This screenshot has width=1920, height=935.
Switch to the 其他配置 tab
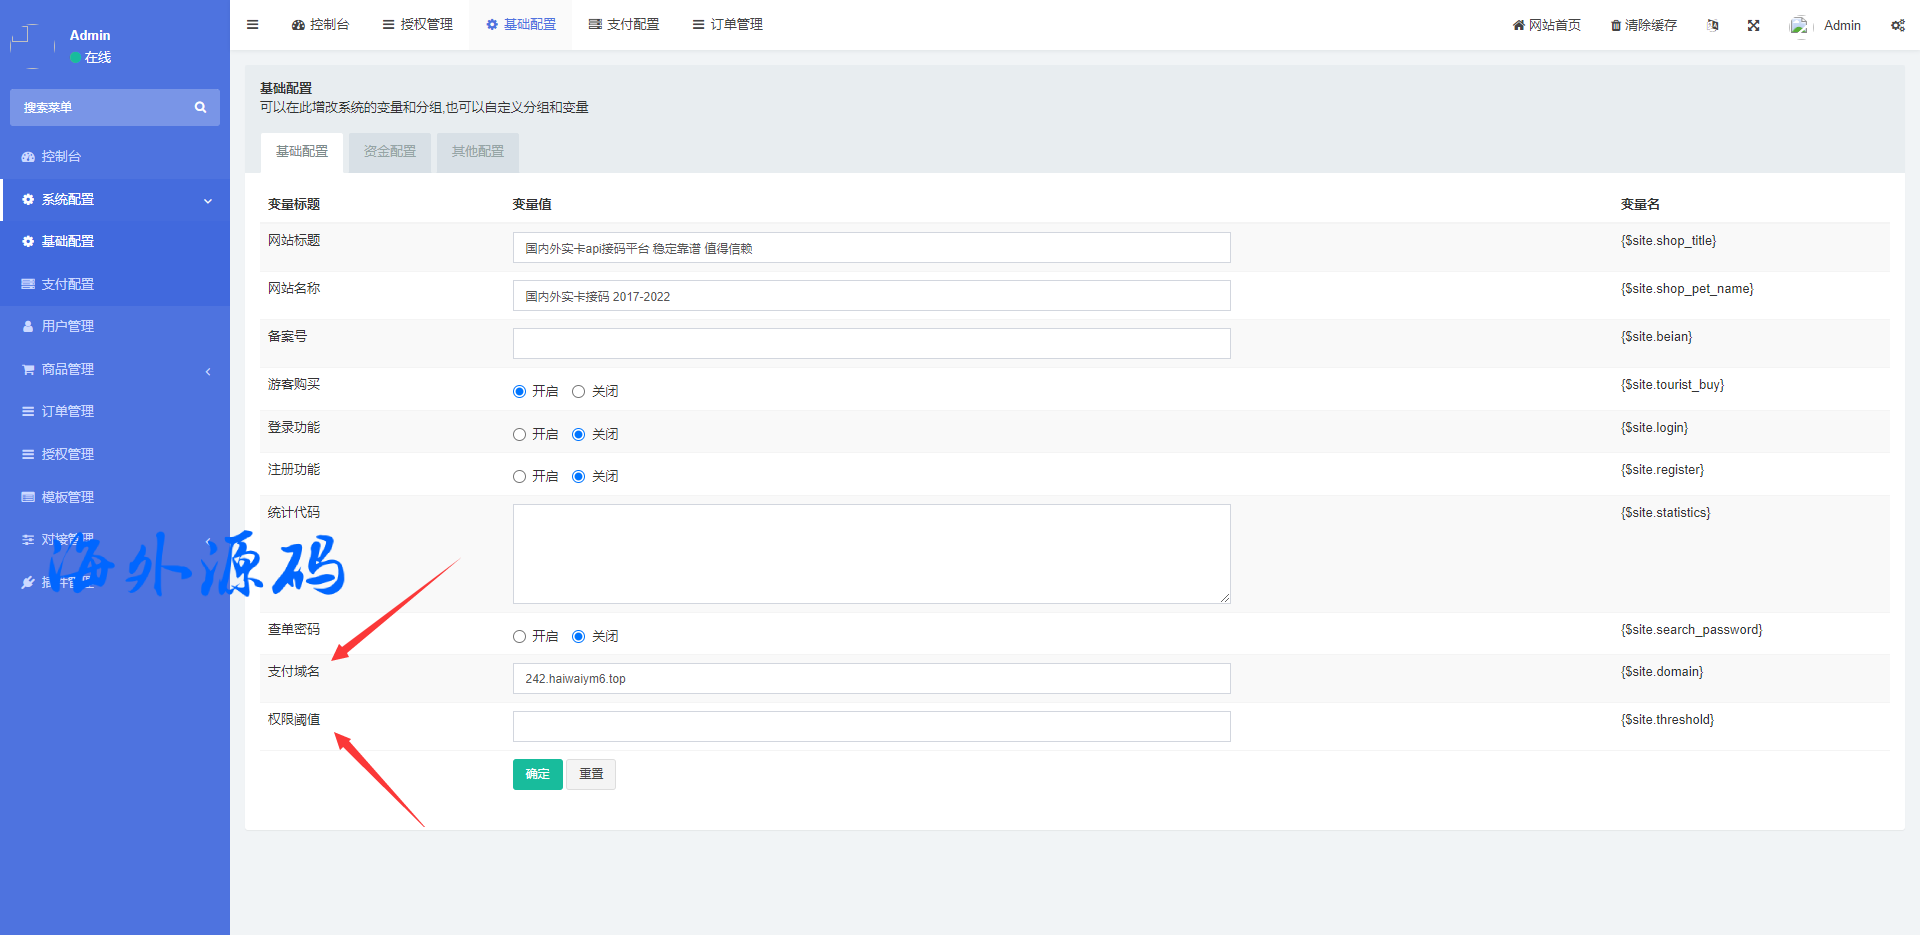pos(477,152)
